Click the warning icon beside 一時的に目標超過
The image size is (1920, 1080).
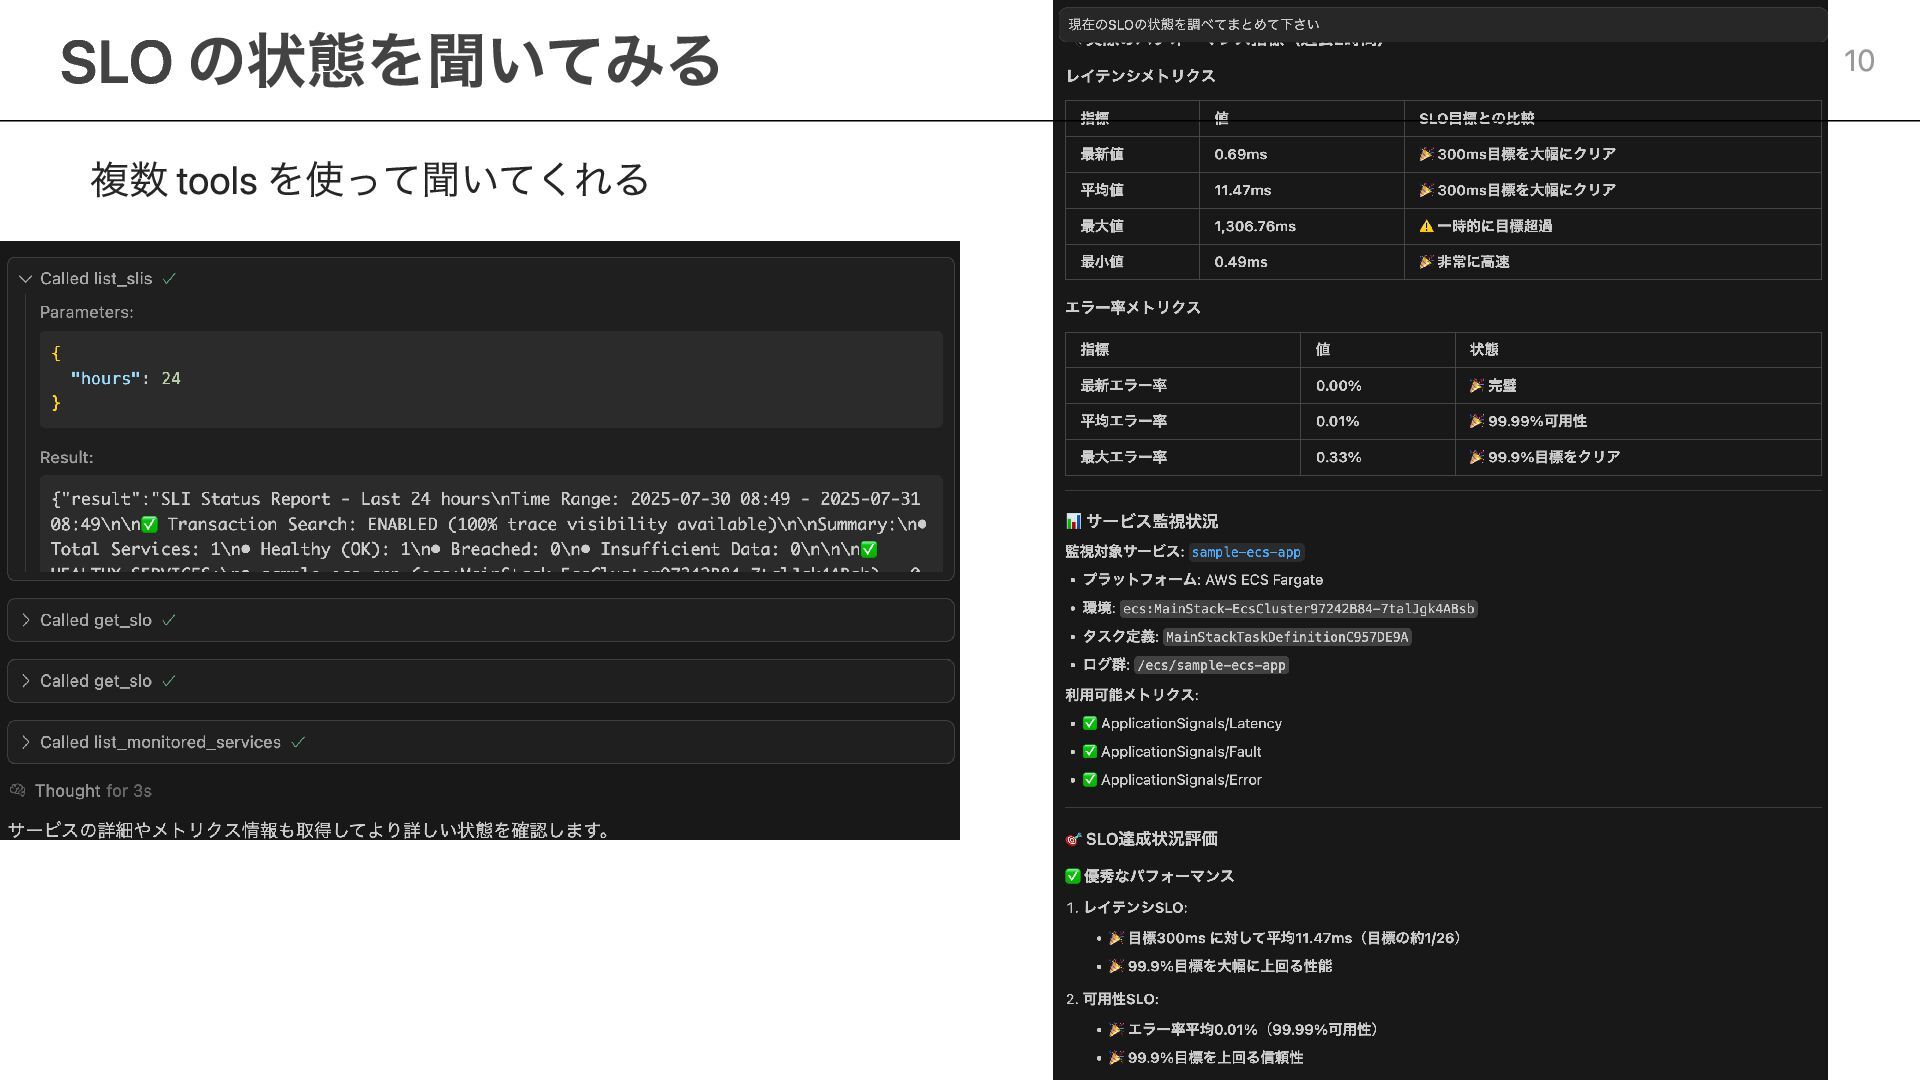tap(1426, 226)
